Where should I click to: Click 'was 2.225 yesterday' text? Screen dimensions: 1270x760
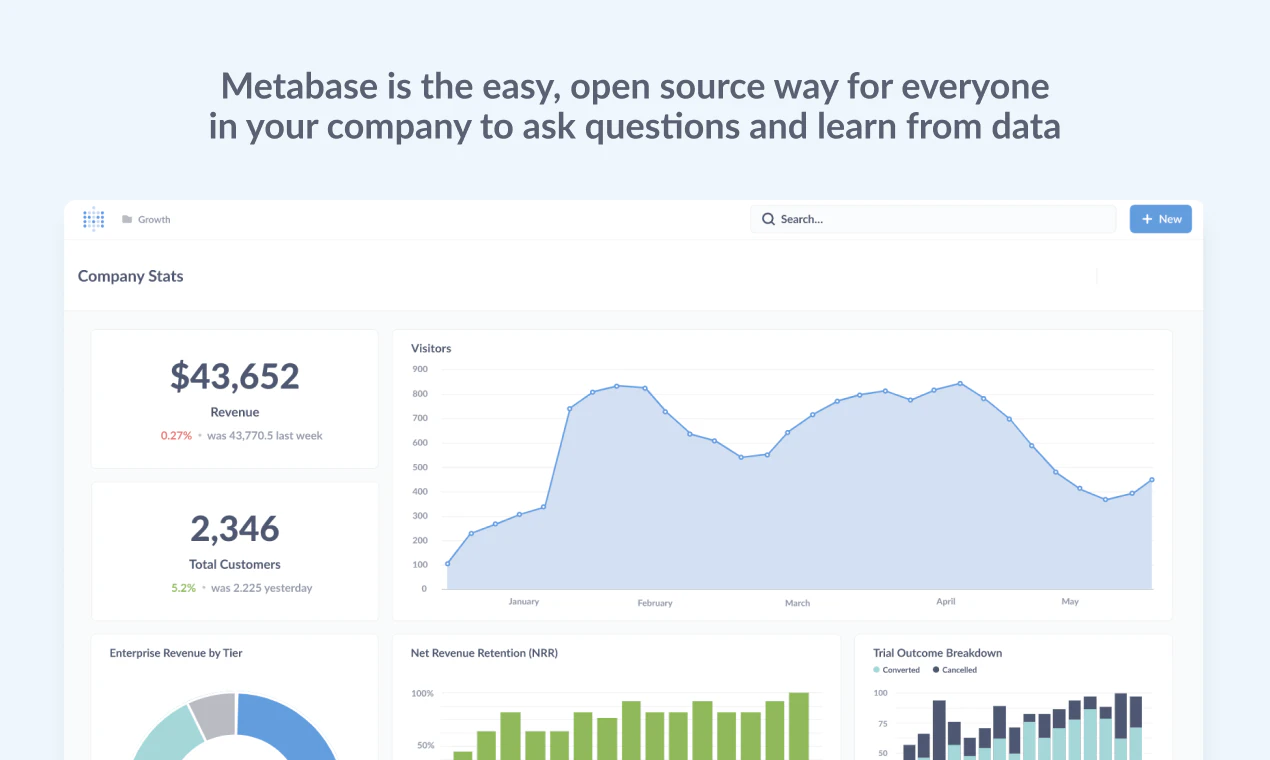tap(260, 588)
